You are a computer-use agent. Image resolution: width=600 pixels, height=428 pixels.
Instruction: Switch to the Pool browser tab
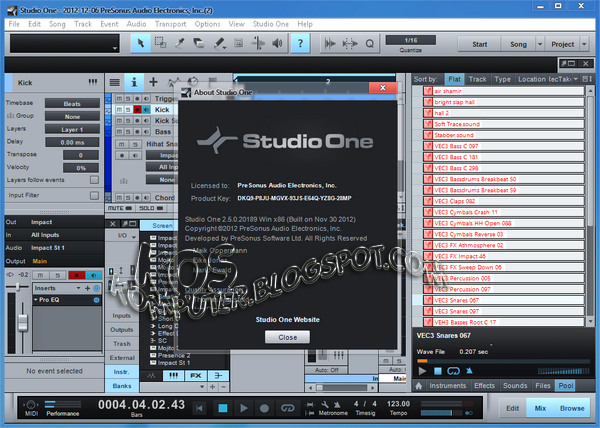coord(566,386)
